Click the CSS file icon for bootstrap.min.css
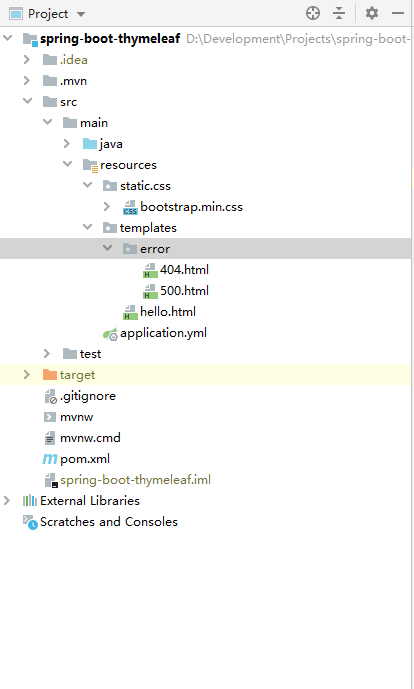 (x=130, y=207)
